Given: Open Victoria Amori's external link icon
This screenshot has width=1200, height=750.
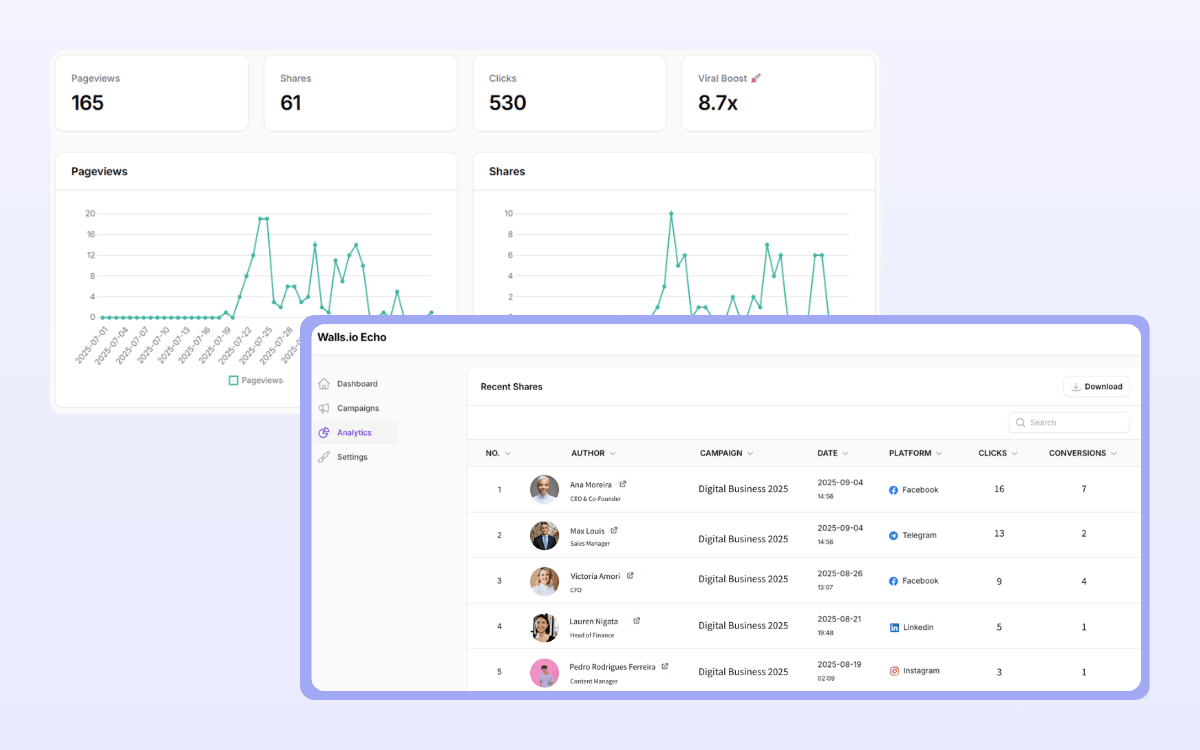Looking at the screenshot, I should 630,576.
